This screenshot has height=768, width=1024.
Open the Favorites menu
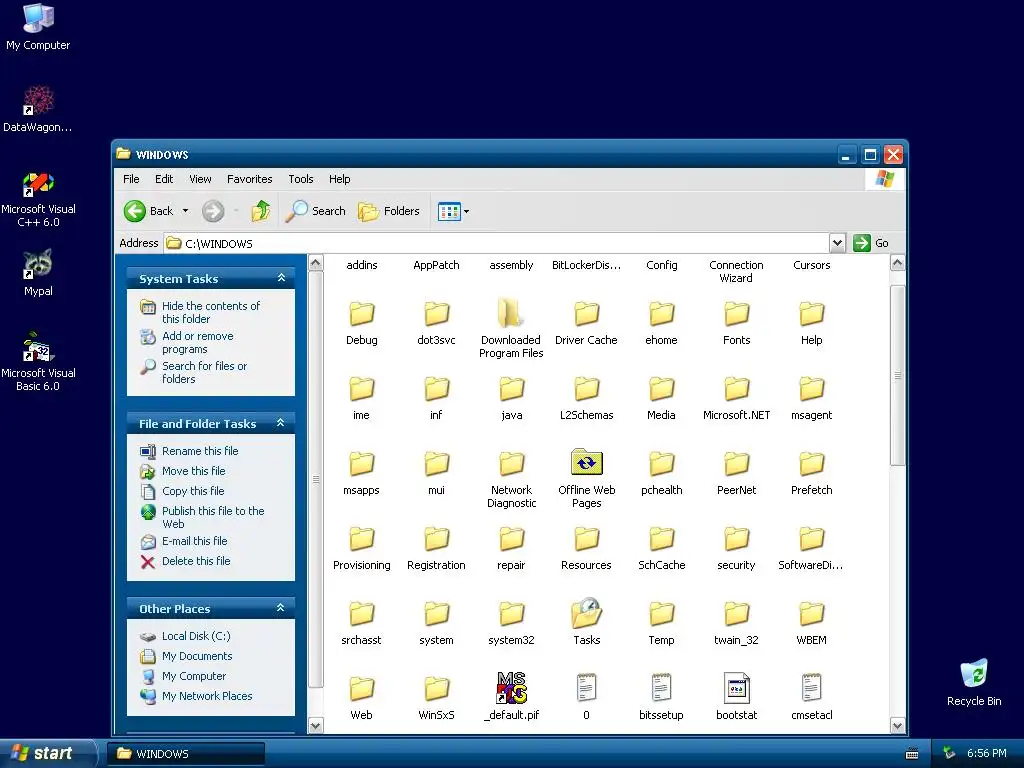[x=249, y=179]
